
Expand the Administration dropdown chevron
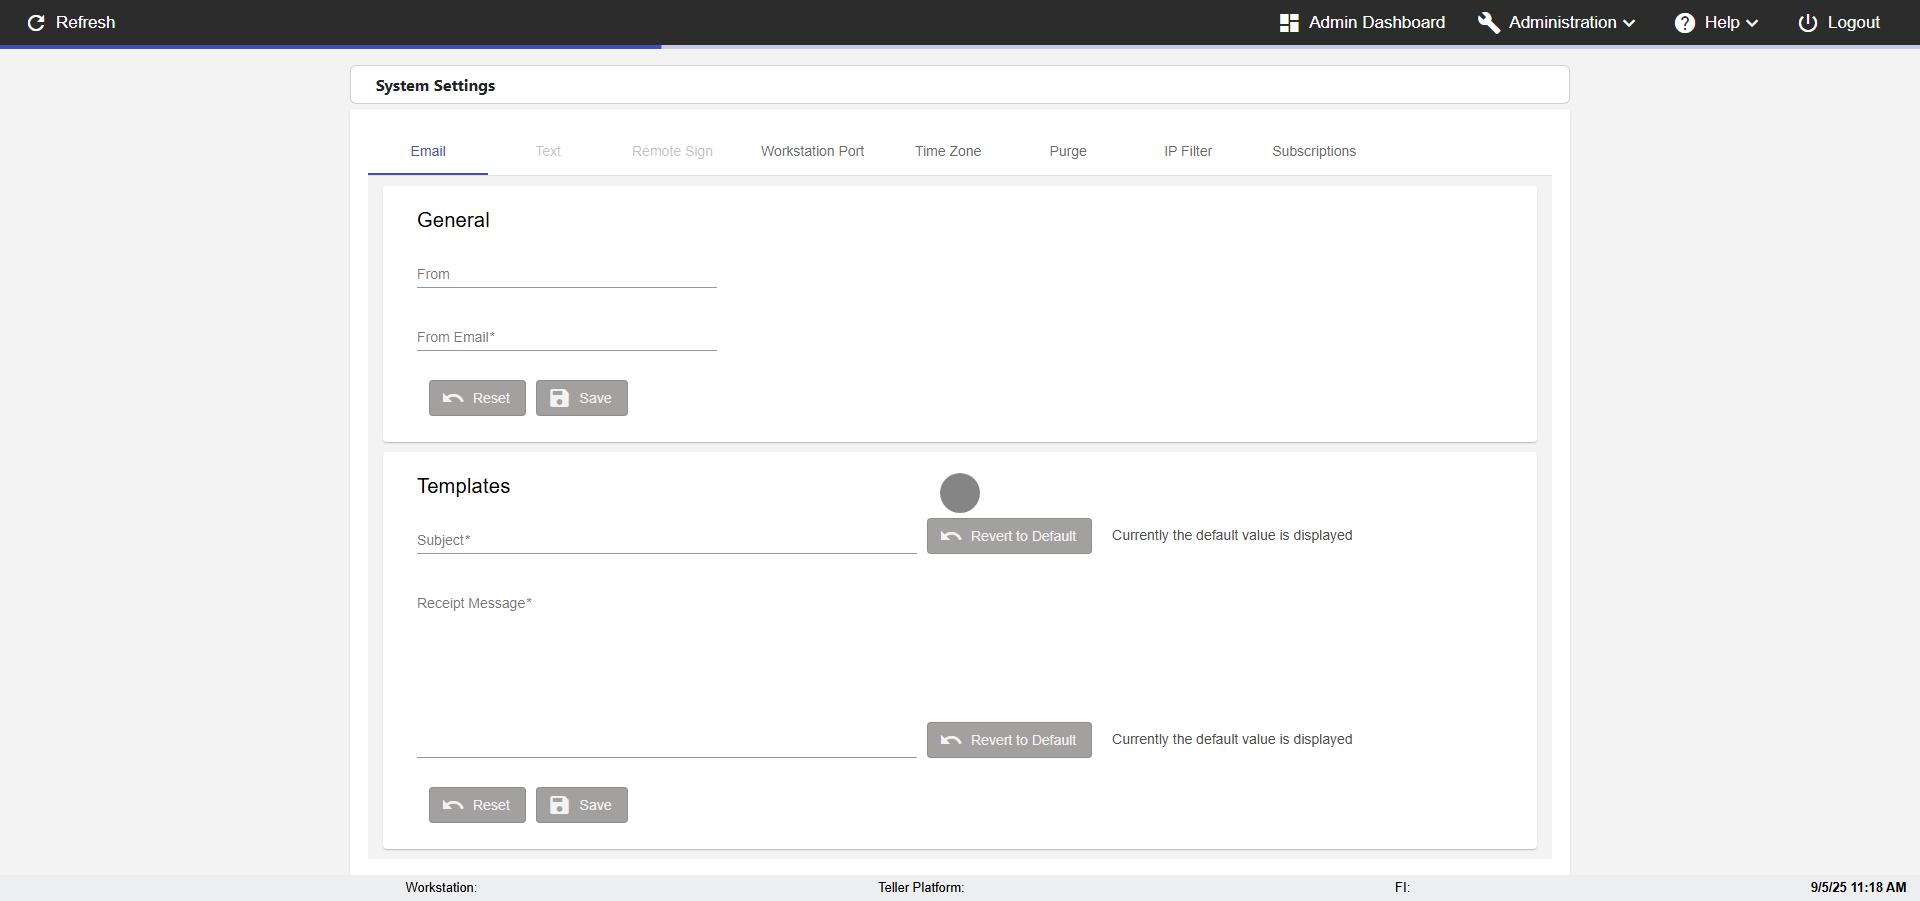pyautogui.click(x=1629, y=23)
